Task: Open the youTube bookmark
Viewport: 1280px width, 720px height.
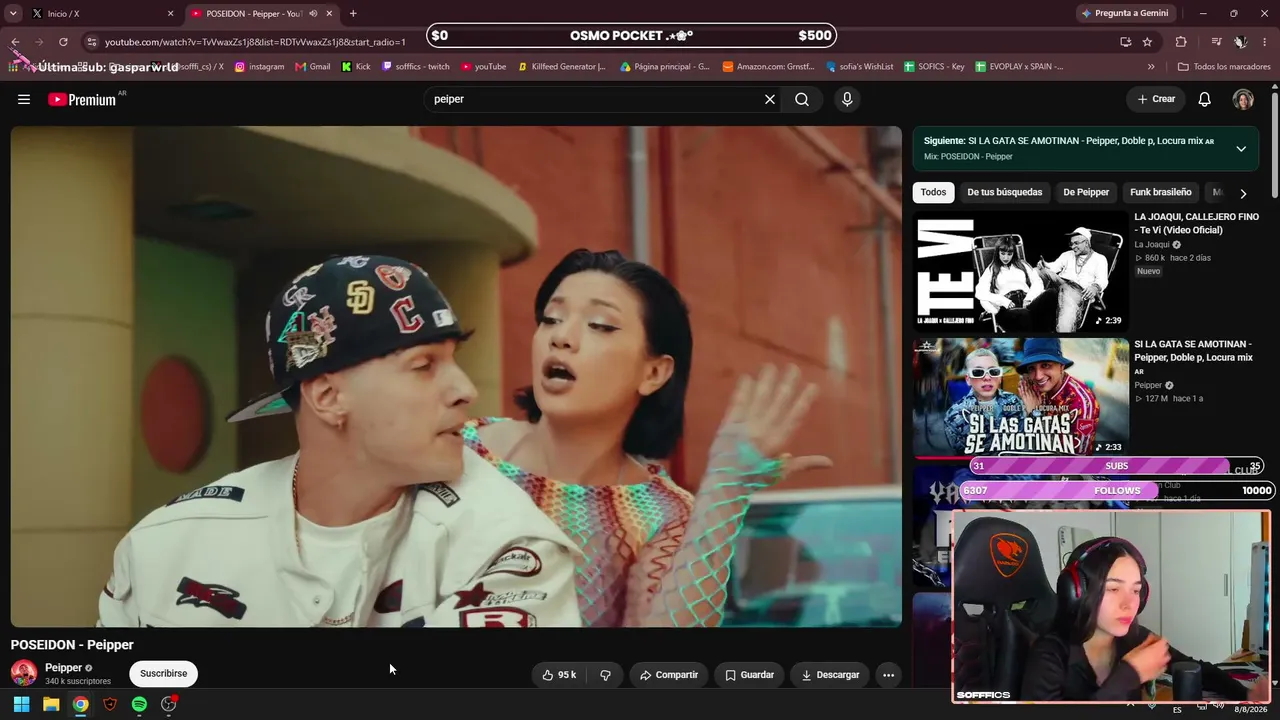Action: tap(483, 67)
